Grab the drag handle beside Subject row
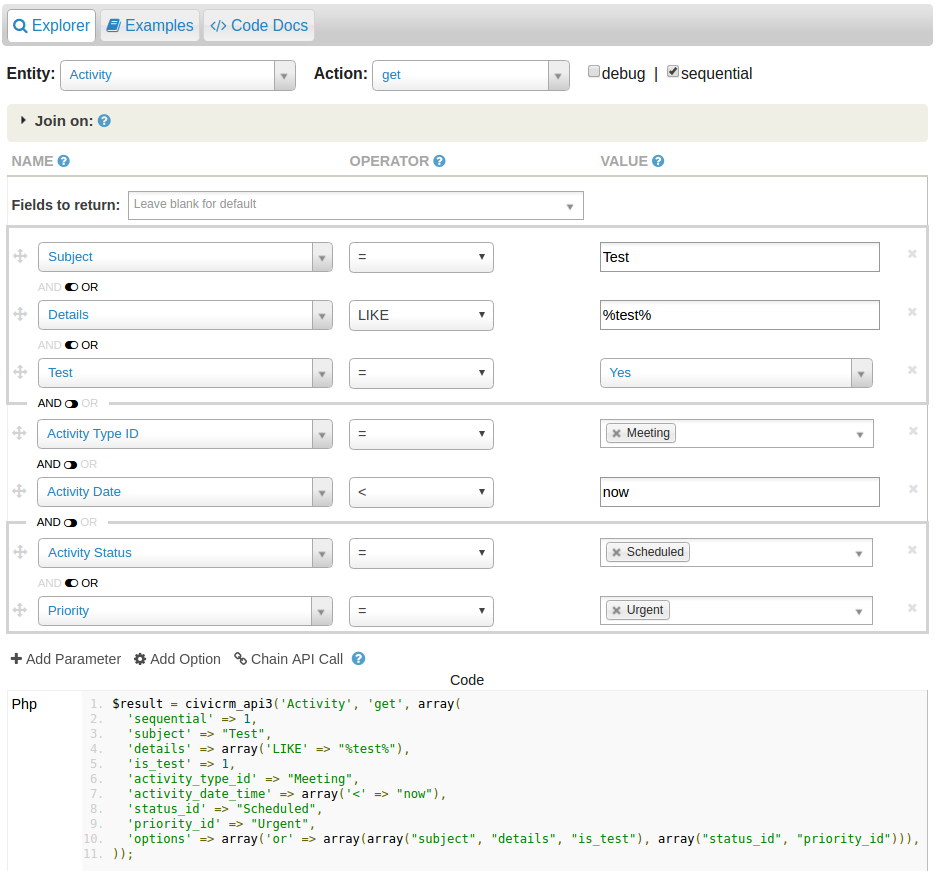The image size is (935, 871). tap(19, 254)
